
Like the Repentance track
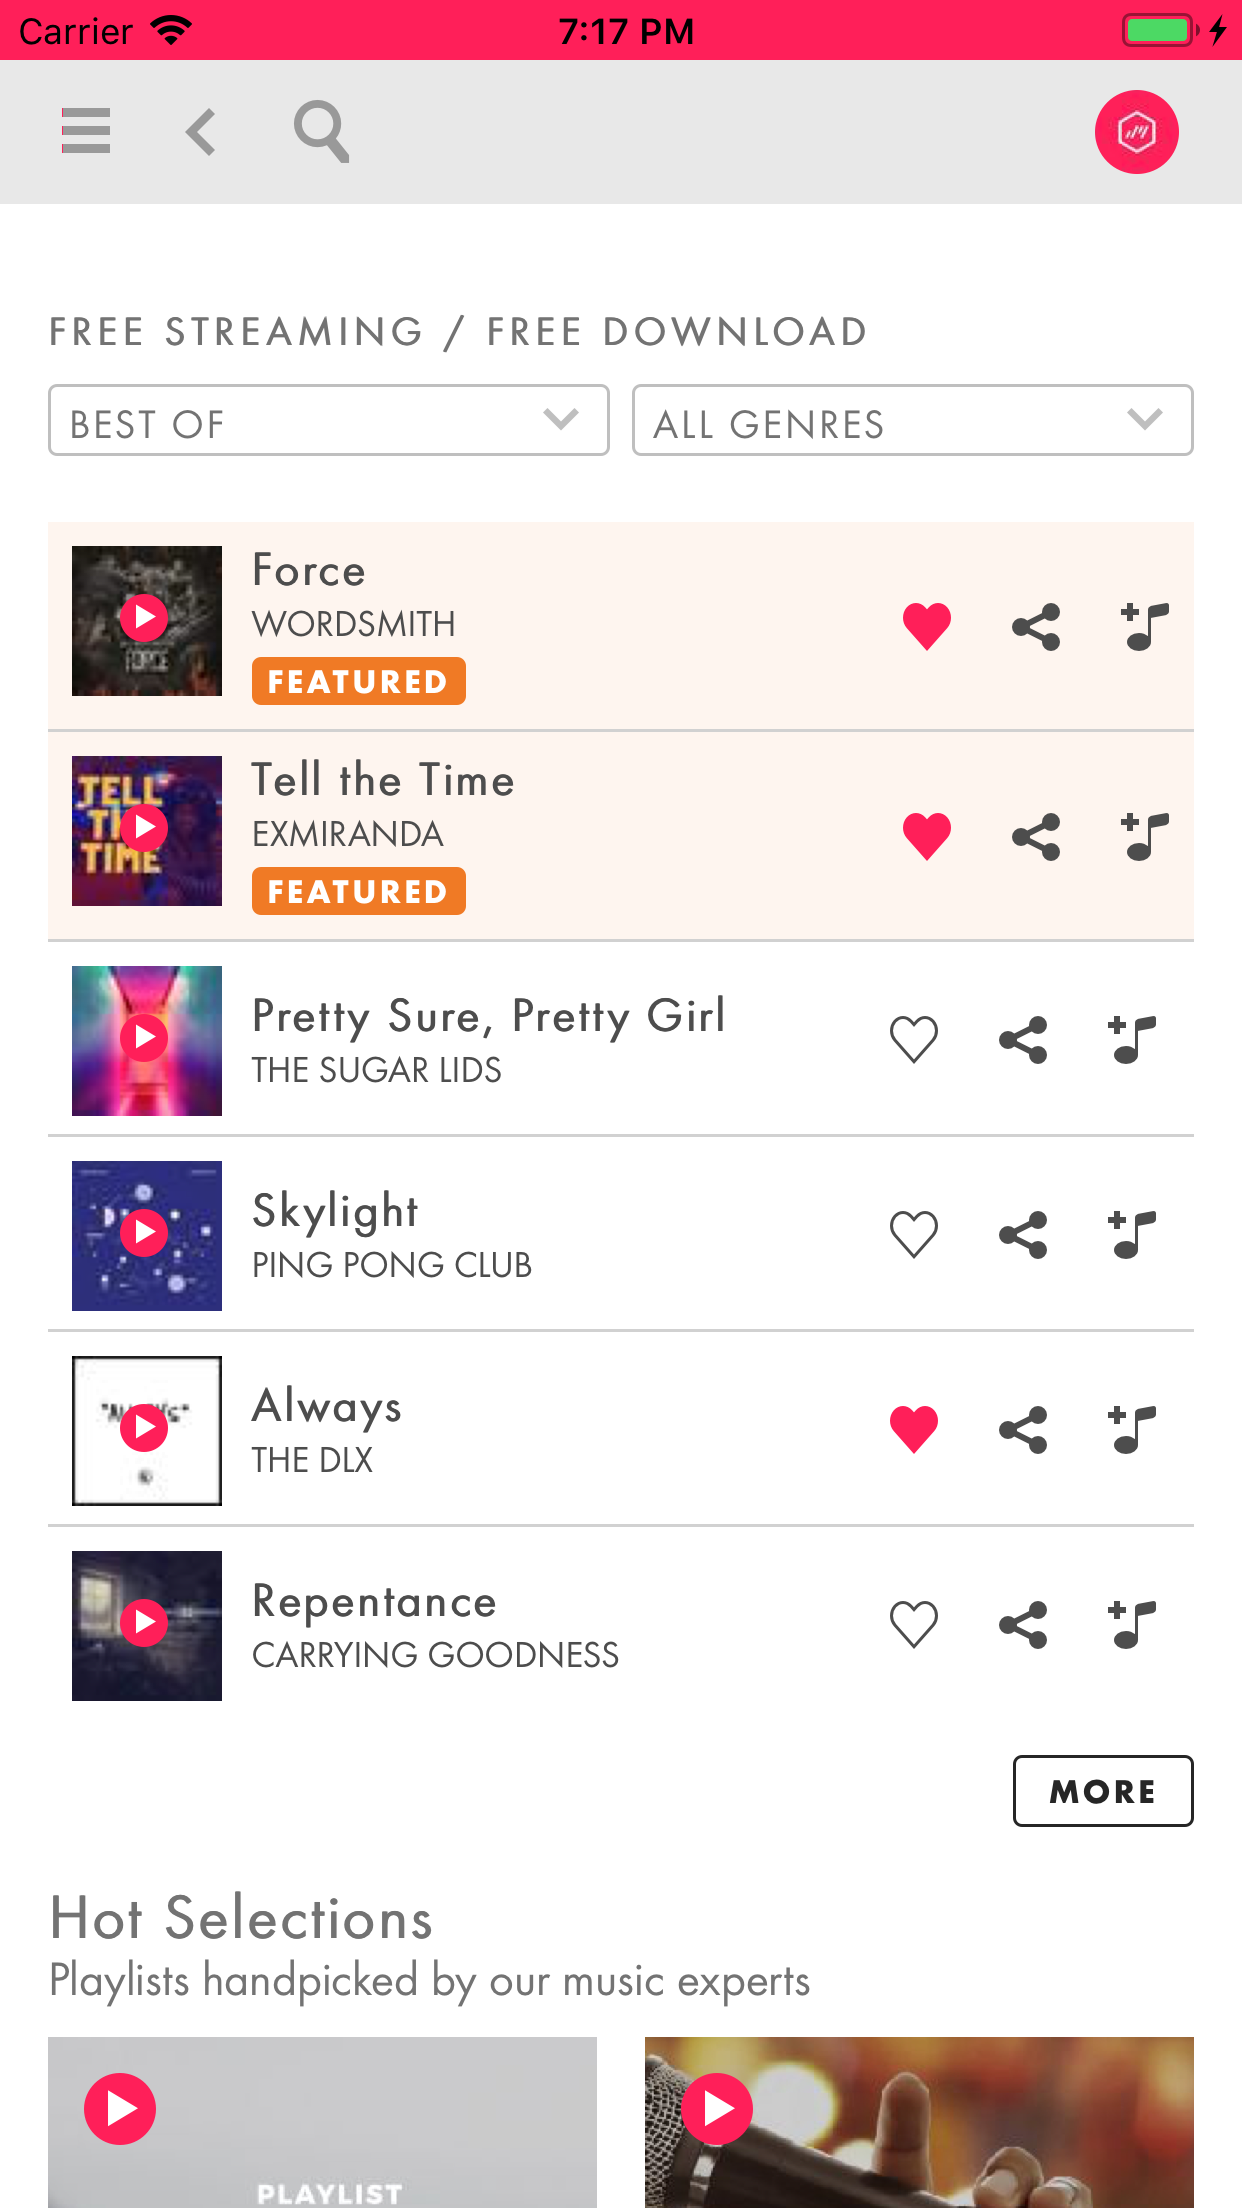coord(914,1625)
